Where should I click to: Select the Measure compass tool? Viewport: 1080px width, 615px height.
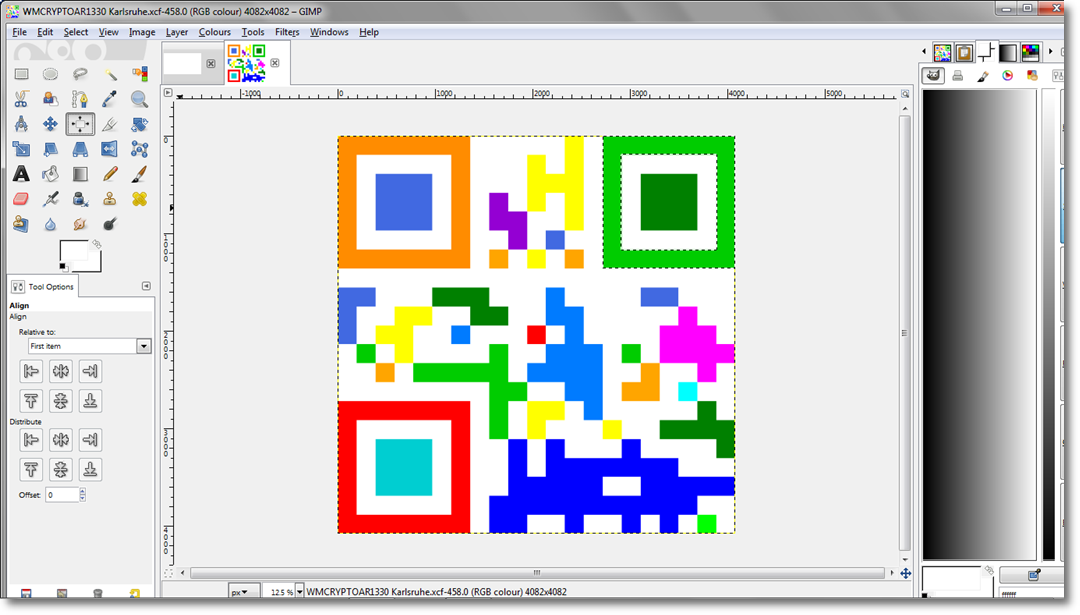click(21, 124)
